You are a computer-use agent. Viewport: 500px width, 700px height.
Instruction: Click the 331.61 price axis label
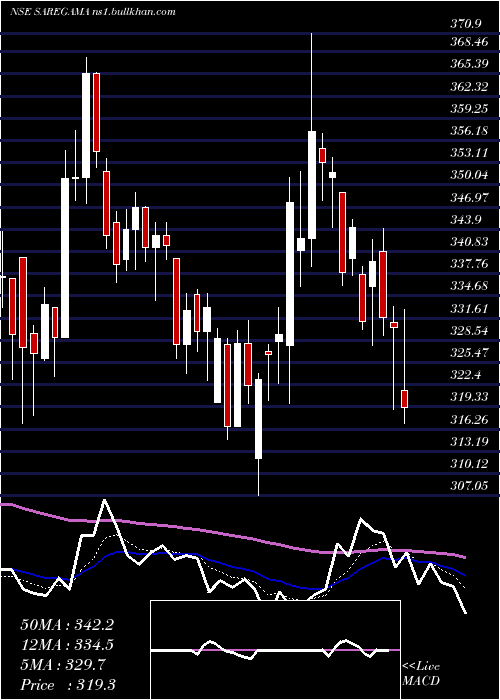[470, 308]
